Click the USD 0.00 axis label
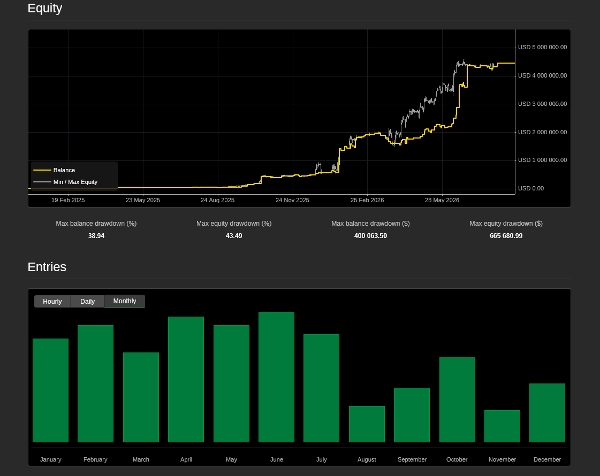The height and width of the screenshot is (476, 600). pos(531,188)
